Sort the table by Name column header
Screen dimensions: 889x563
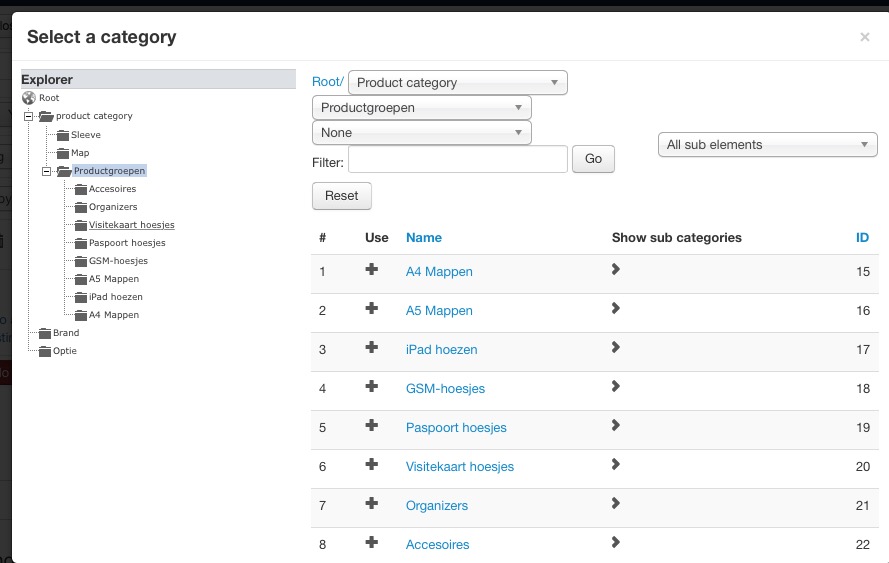pyautogui.click(x=424, y=238)
